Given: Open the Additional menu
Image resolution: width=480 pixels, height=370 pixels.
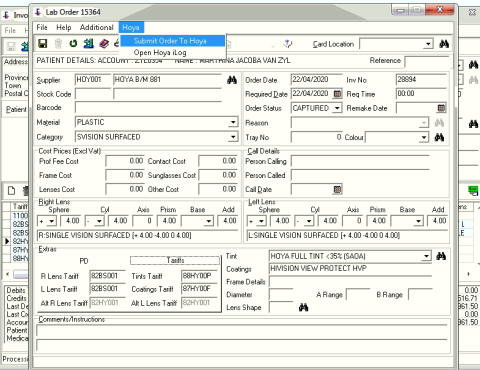Looking at the screenshot, I should pos(97,27).
